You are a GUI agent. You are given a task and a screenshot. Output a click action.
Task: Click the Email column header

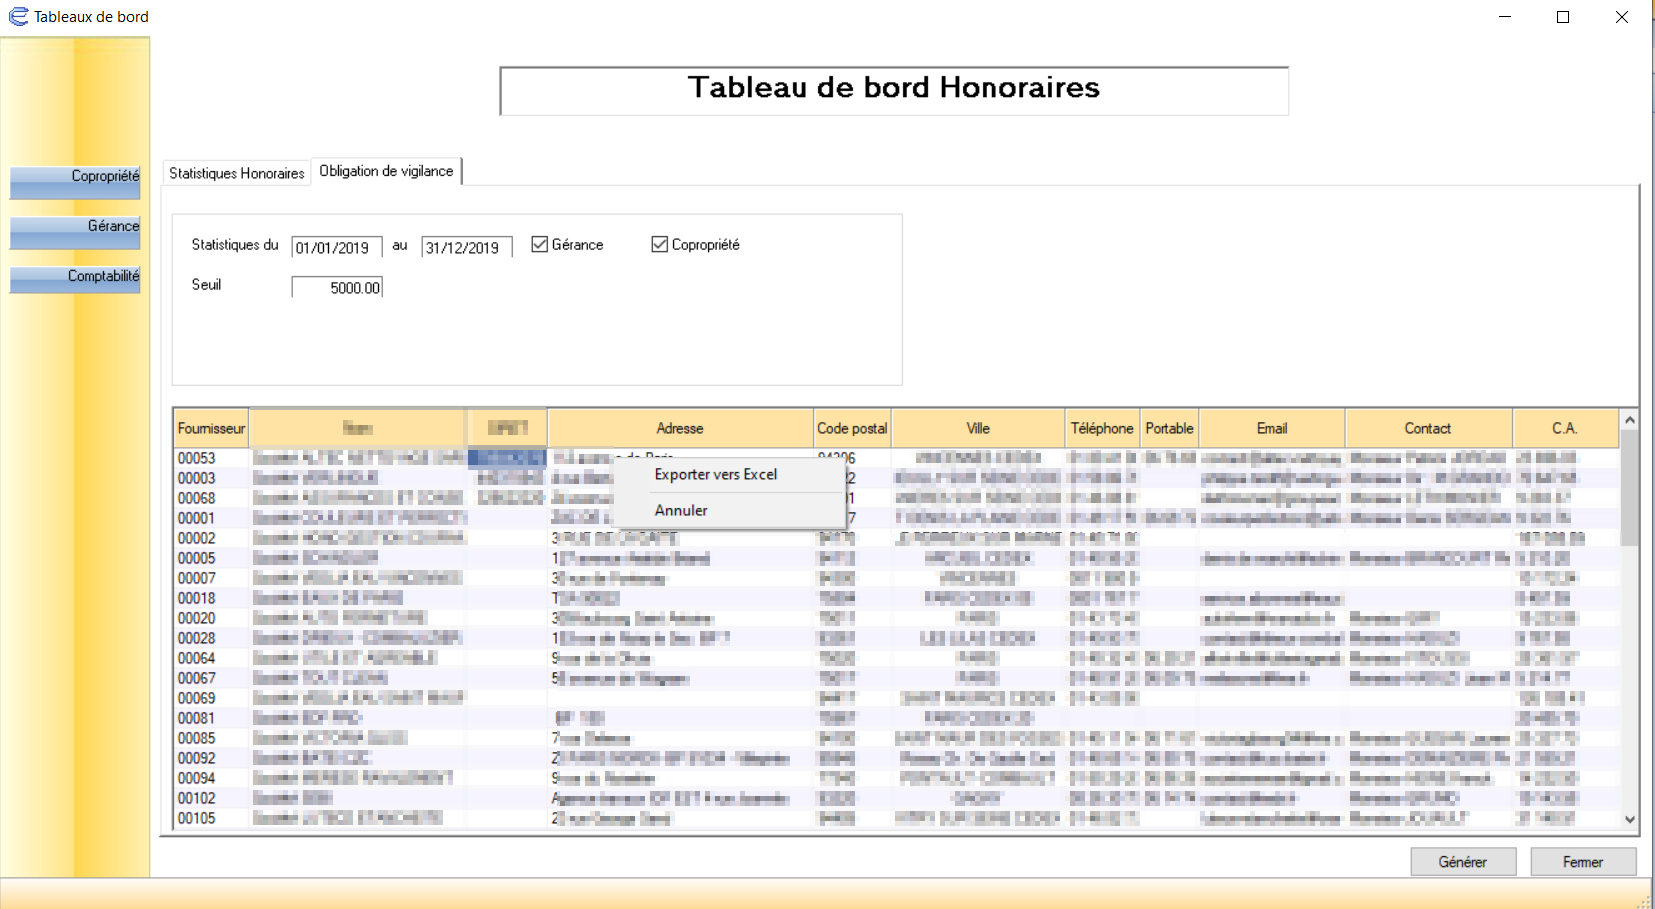coord(1272,428)
